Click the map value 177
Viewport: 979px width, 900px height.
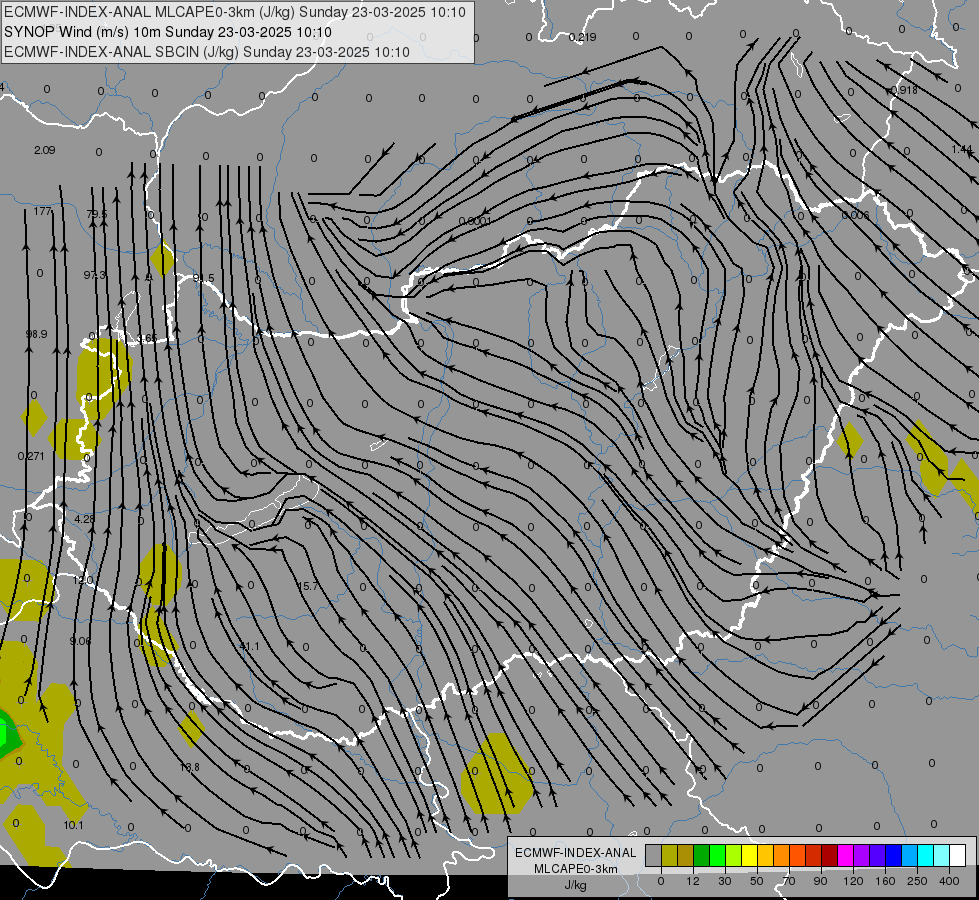click(x=42, y=212)
